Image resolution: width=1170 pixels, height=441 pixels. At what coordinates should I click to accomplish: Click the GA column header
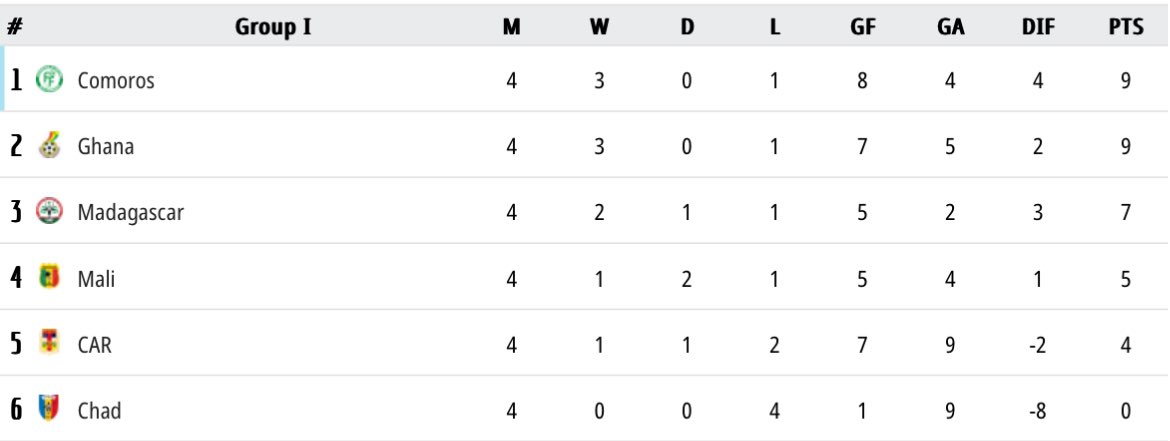pyautogui.click(x=951, y=28)
